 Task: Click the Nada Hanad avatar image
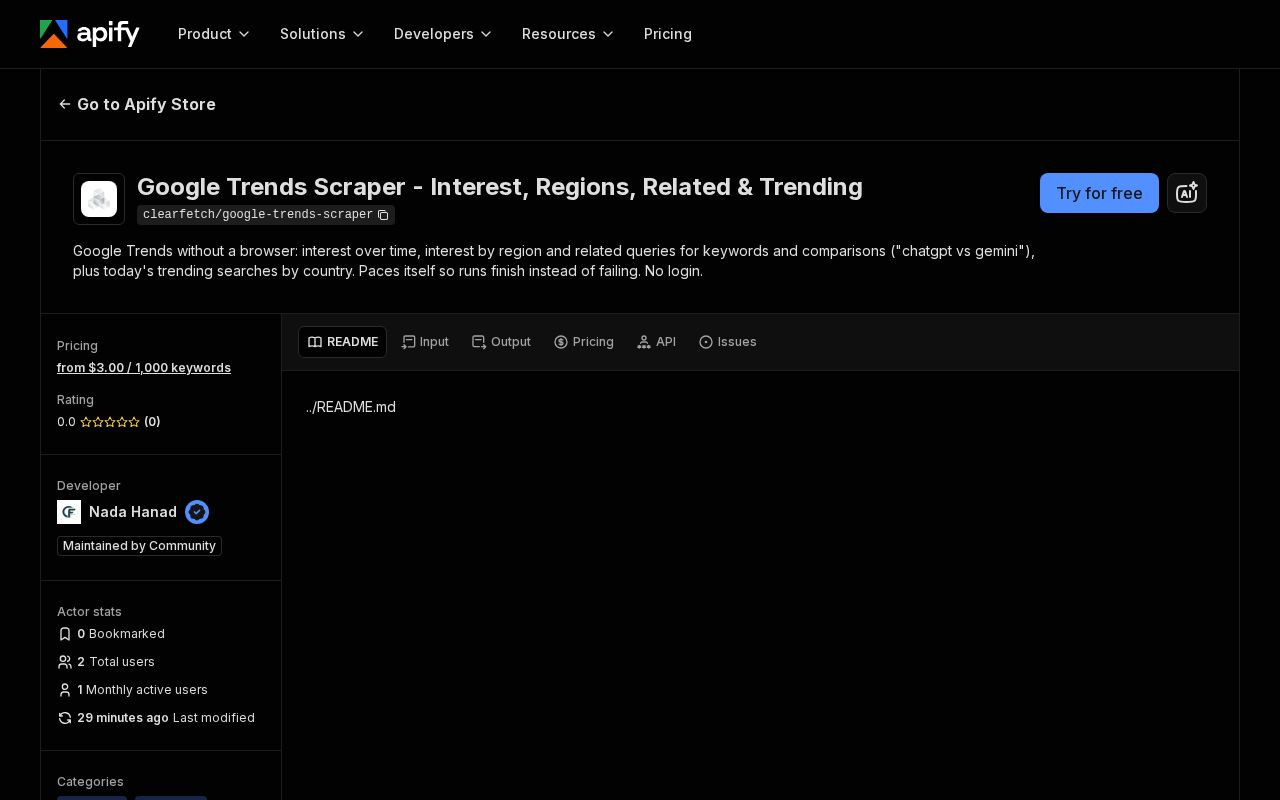tap(69, 512)
